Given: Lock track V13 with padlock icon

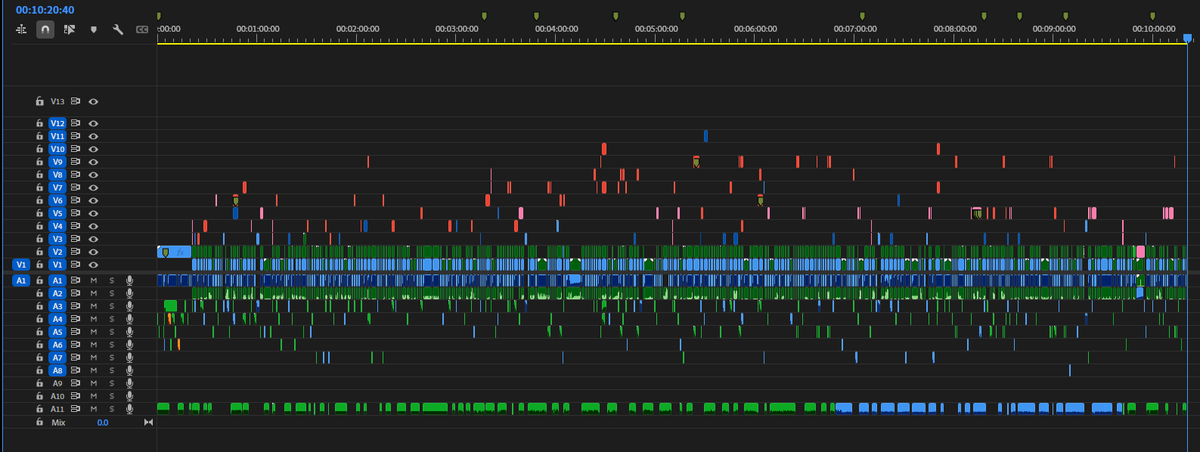Looking at the screenshot, I should [x=39, y=101].
